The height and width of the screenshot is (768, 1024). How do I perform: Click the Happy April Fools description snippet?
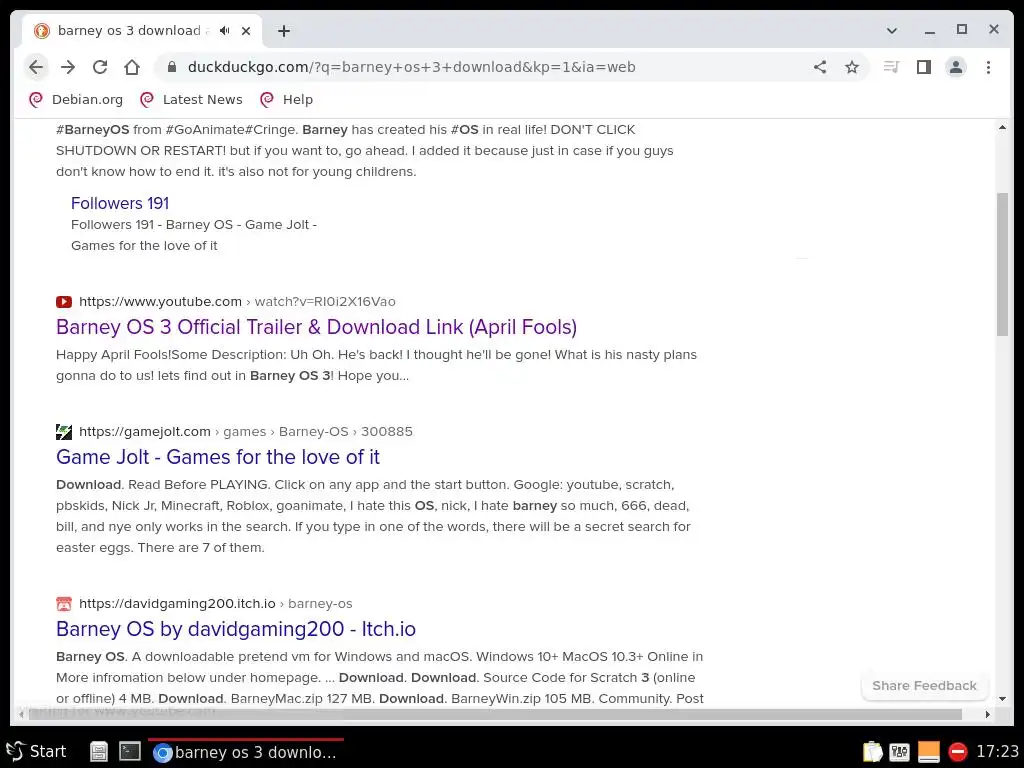point(376,365)
